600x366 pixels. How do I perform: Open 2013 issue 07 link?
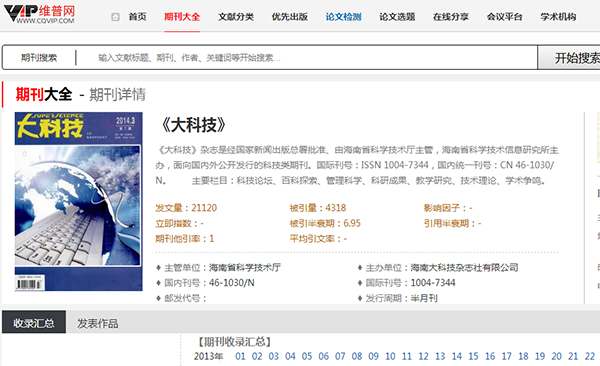340,356
